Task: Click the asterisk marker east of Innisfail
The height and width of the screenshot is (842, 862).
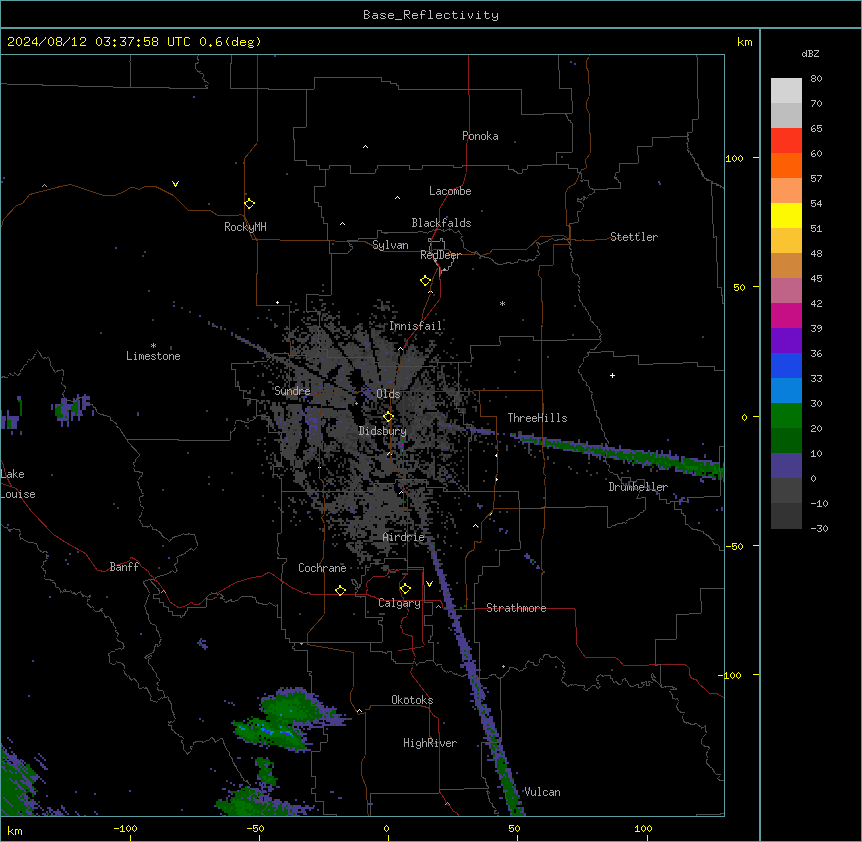Action: point(502,303)
